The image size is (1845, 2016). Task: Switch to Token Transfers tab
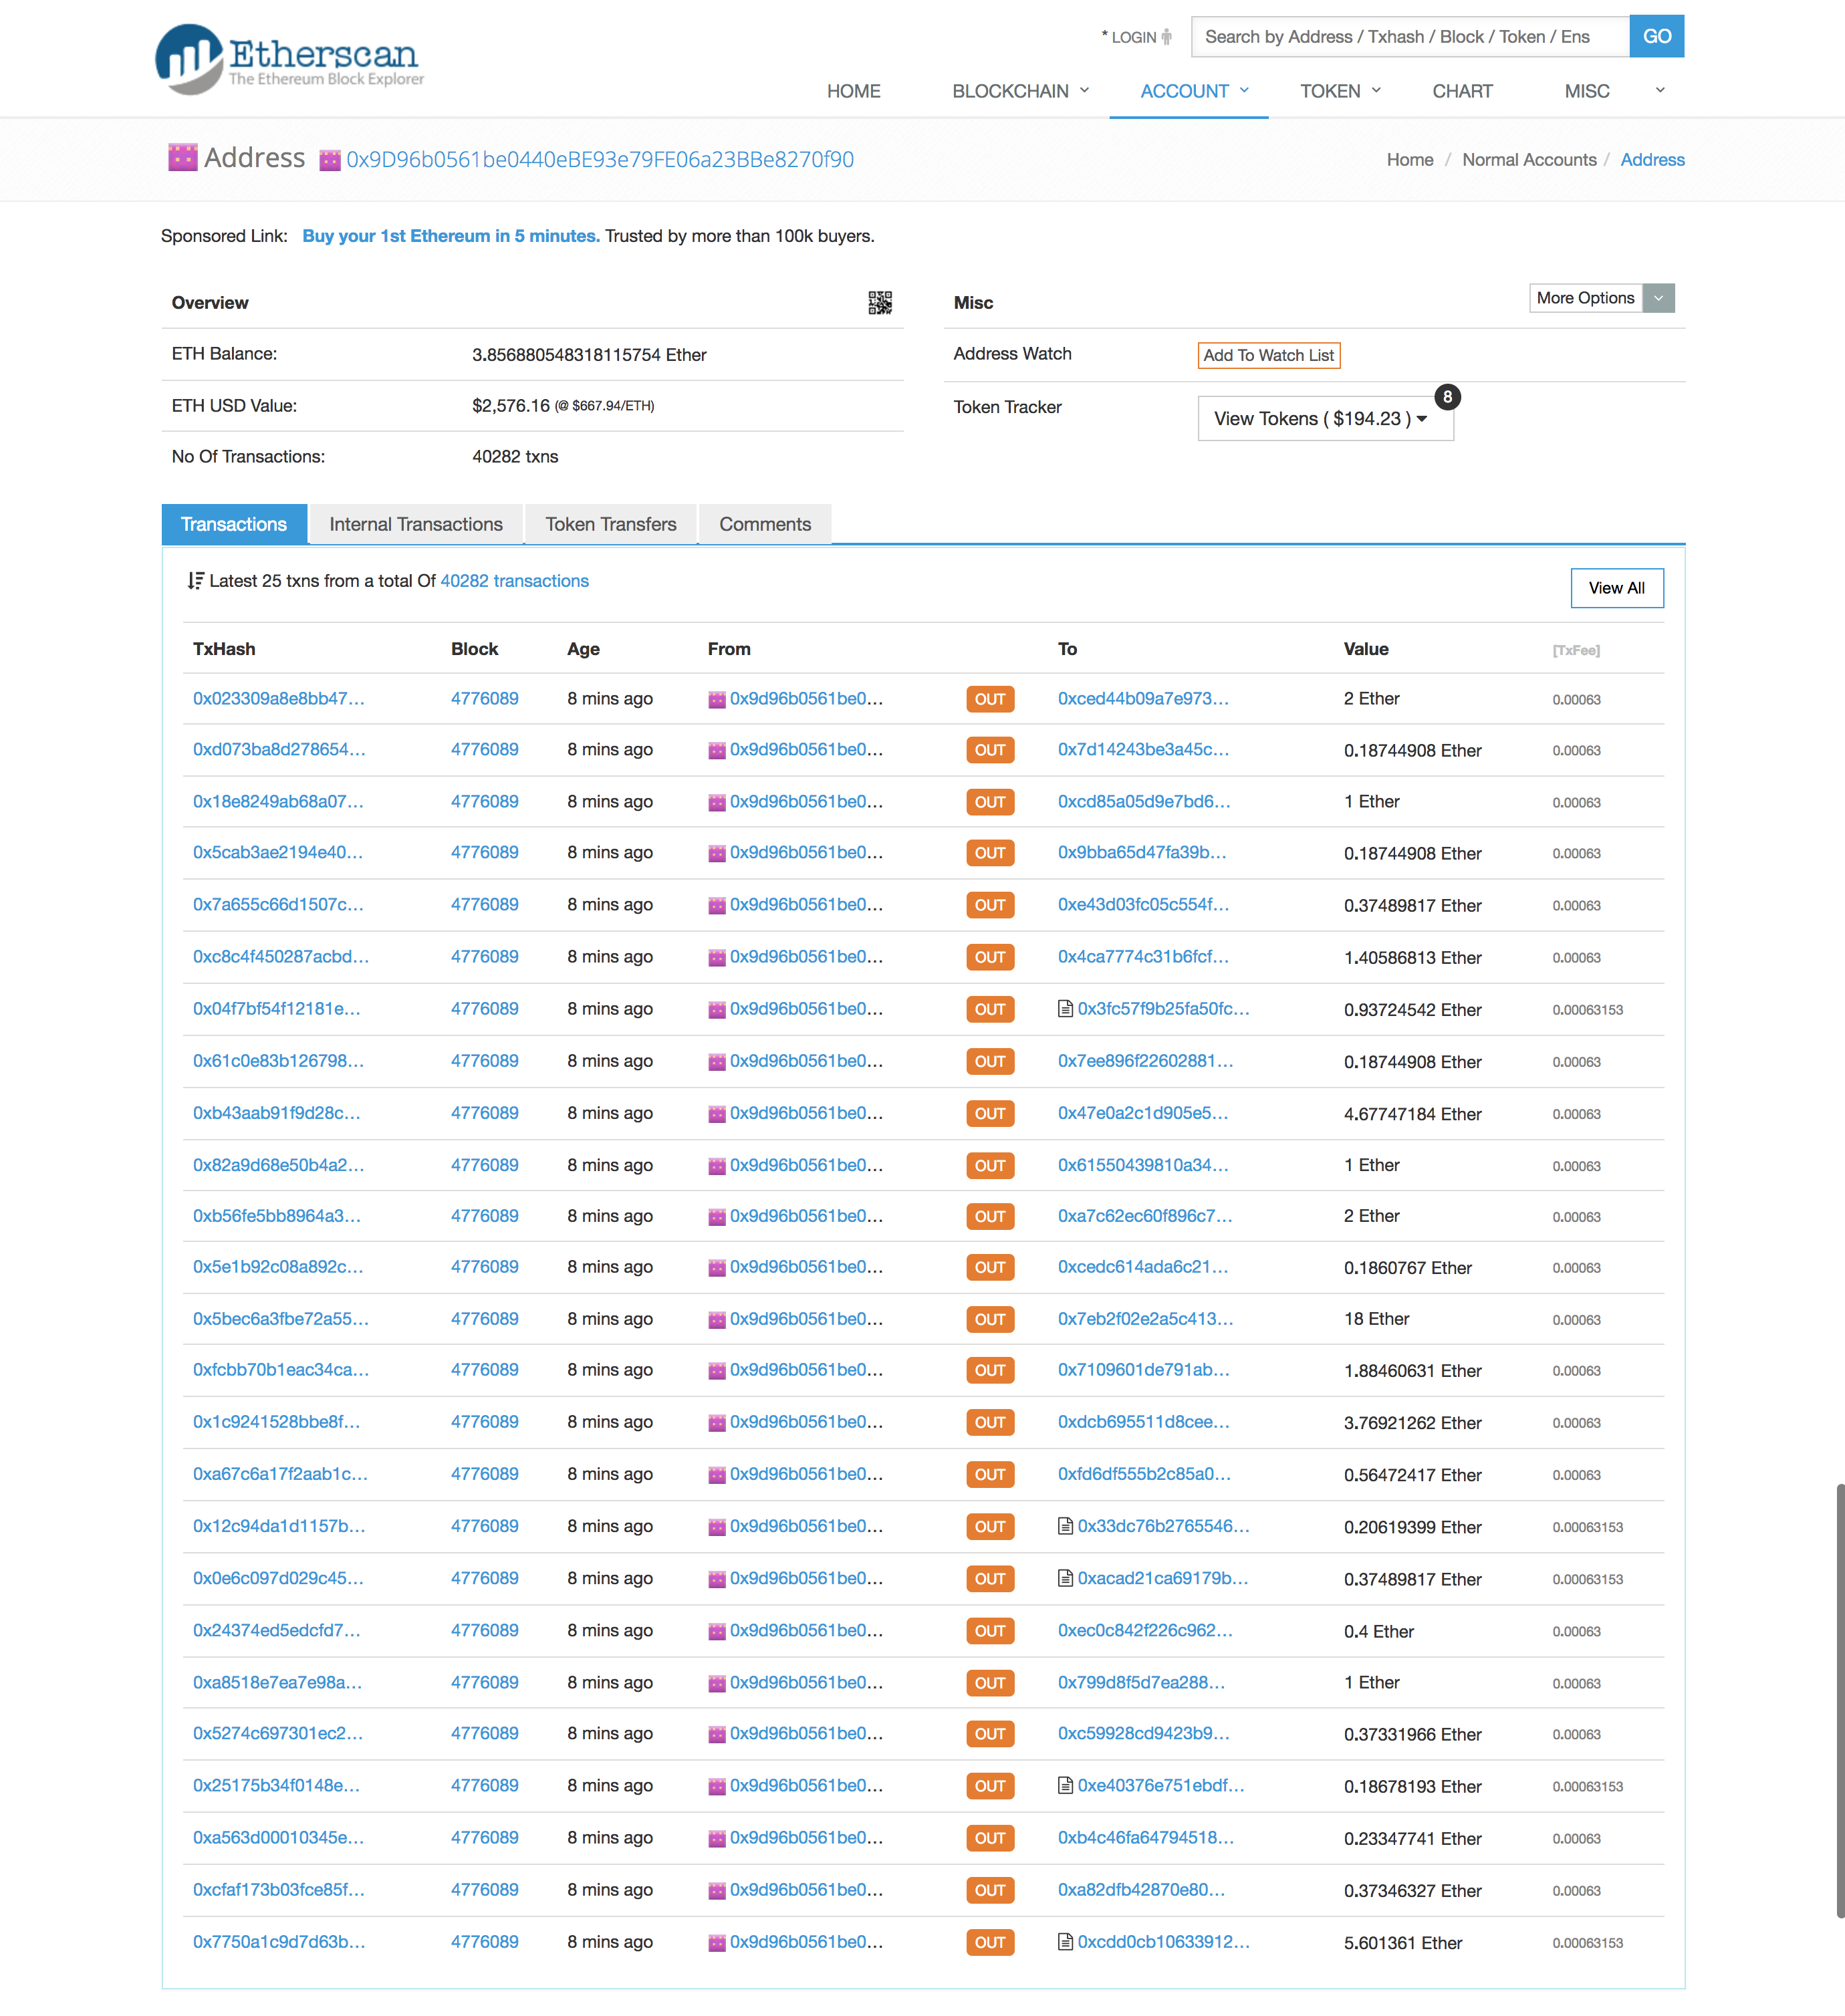coord(611,524)
